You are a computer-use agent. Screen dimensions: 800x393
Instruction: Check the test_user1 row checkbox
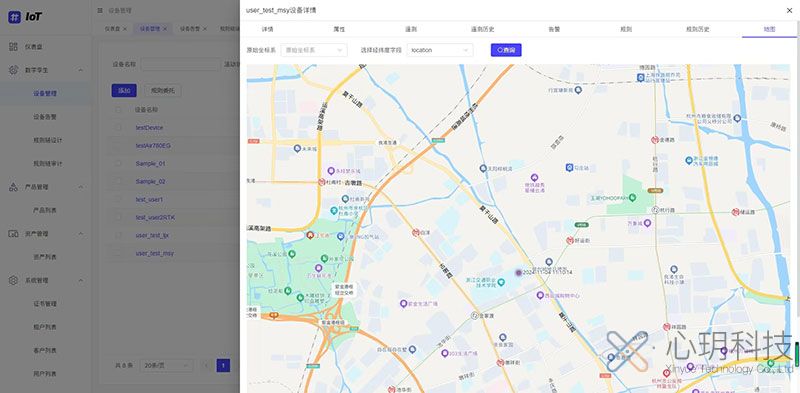pos(118,199)
